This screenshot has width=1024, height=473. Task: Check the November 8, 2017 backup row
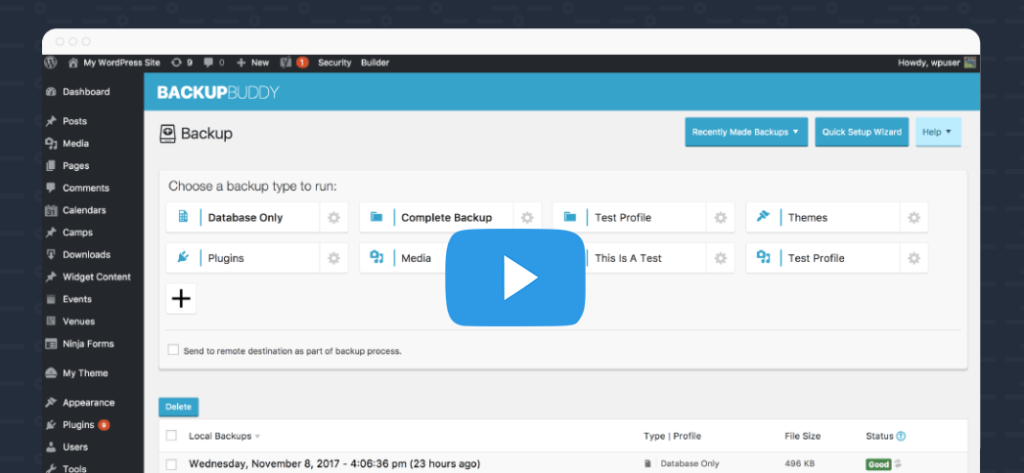(171, 465)
